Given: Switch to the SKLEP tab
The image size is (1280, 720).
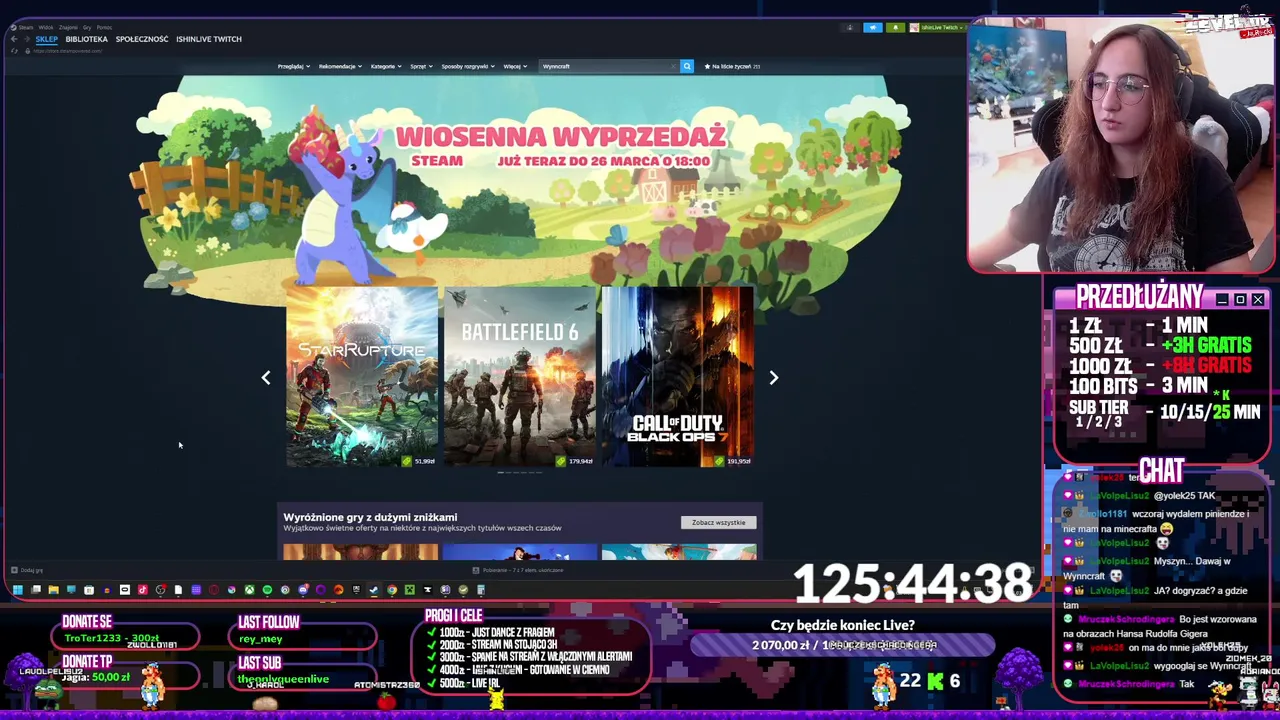Looking at the screenshot, I should pyautogui.click(x=47, y=39).
